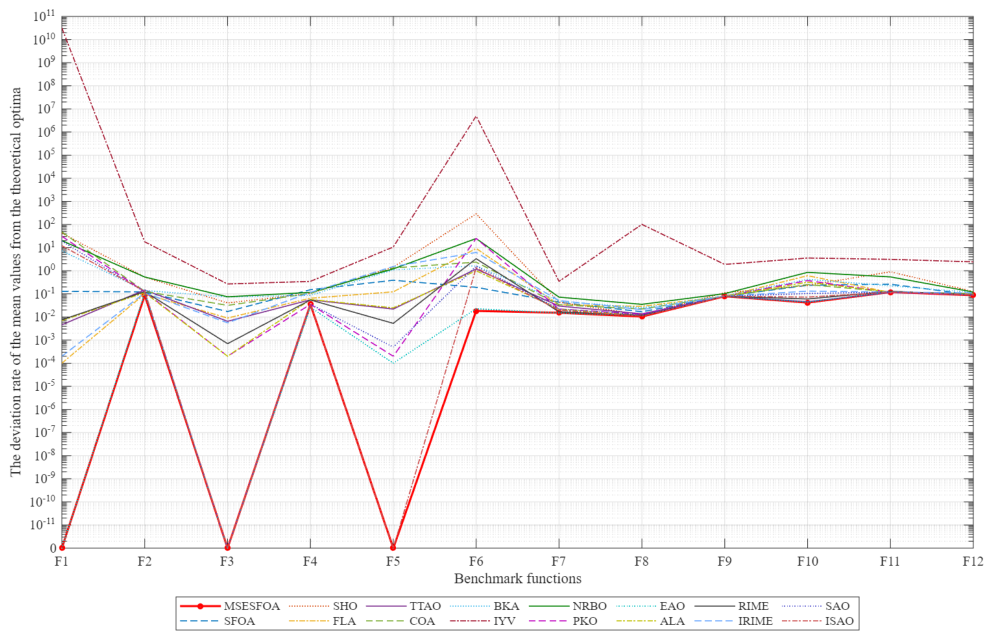The width and height of the screenshot is (992, 639).
Task: Select the F4 x-axis tick label
Action: 310,561
